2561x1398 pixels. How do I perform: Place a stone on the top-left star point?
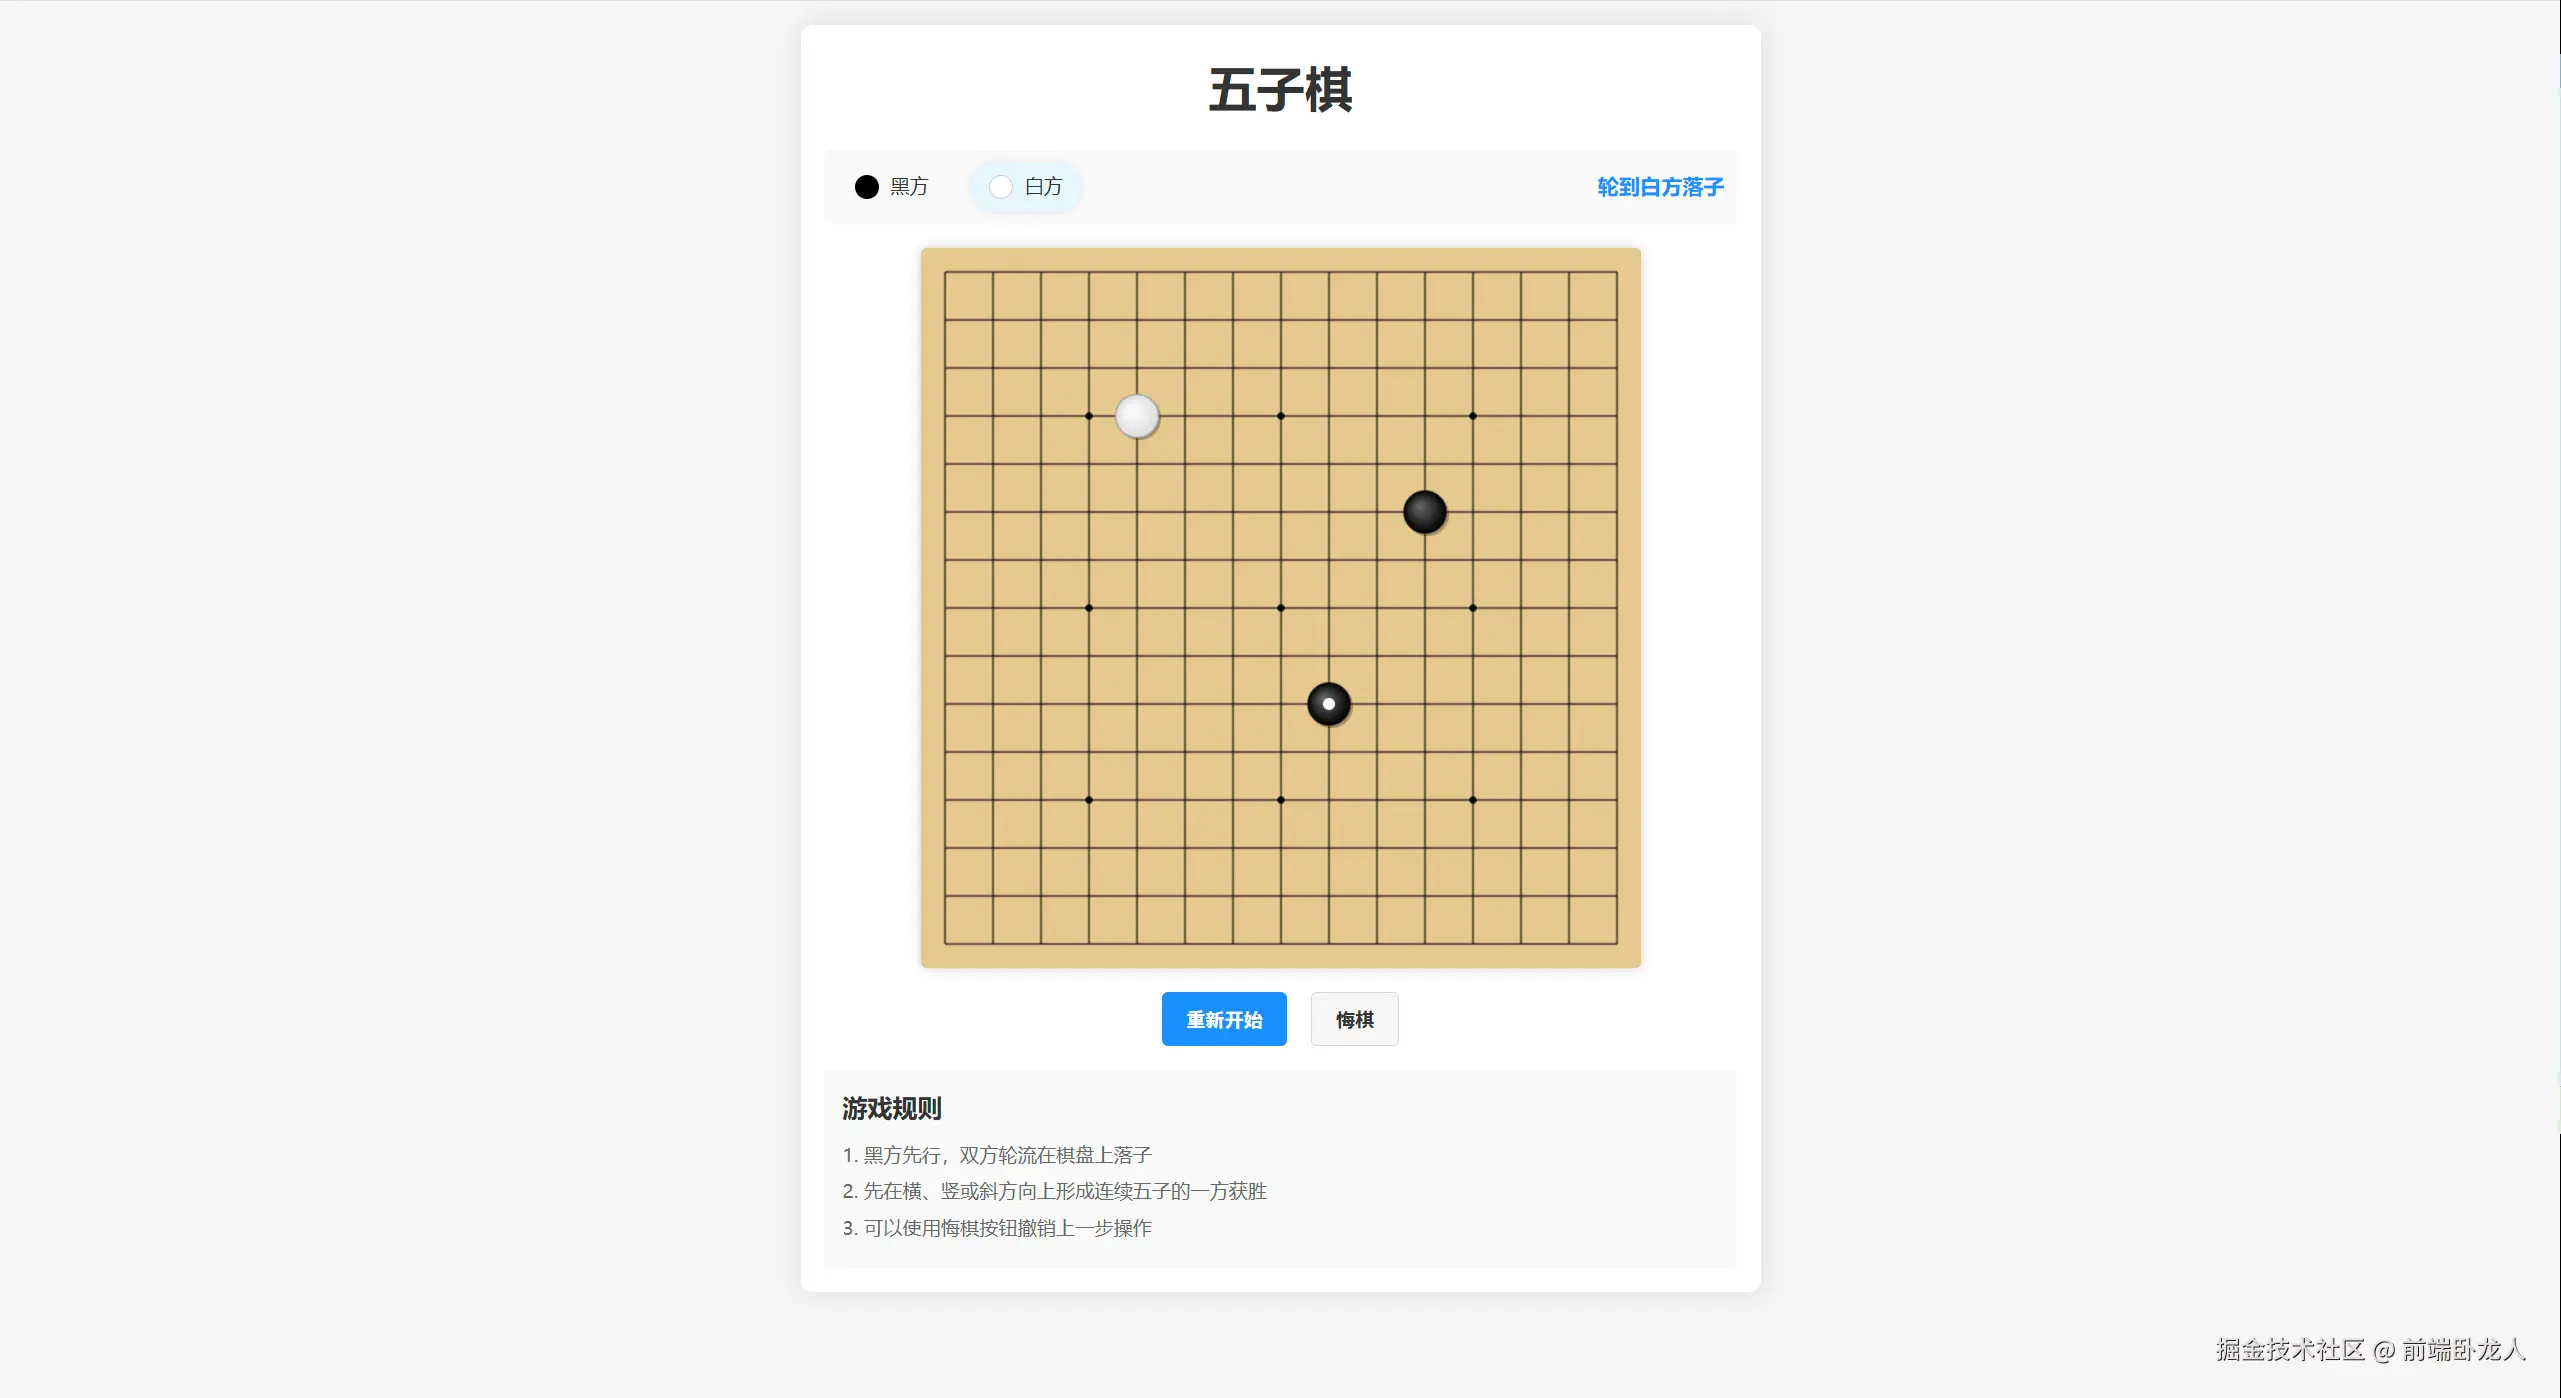point(1089,416)
